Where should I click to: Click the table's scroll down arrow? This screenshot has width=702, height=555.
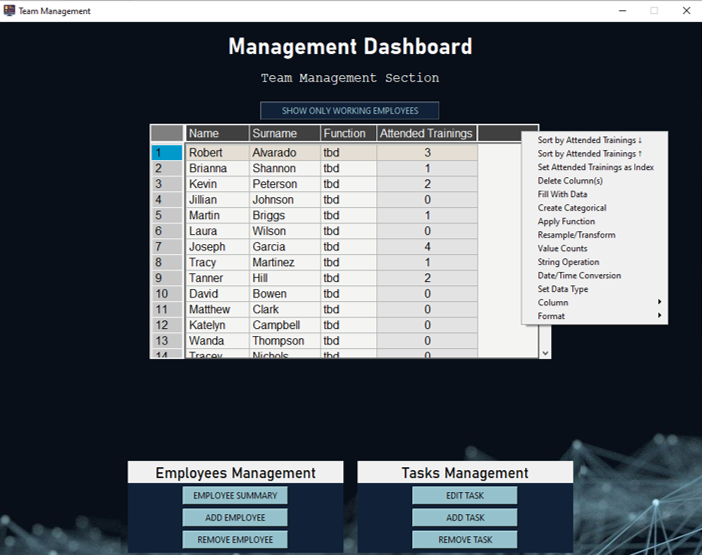click(x=545, y=353)
